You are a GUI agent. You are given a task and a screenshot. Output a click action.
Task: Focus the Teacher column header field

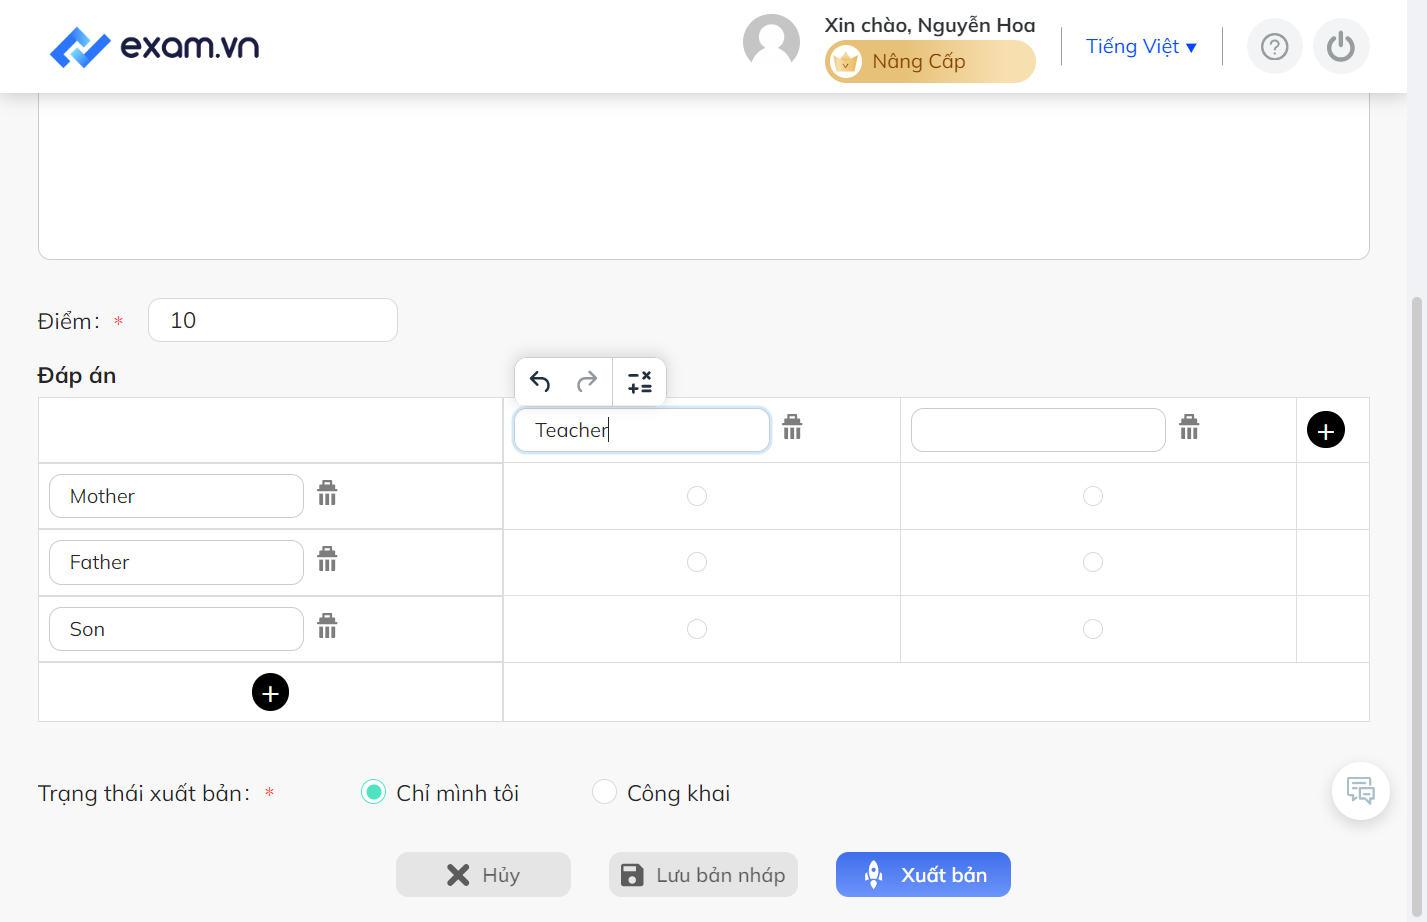pyautogui.click(x=642, y=430)
